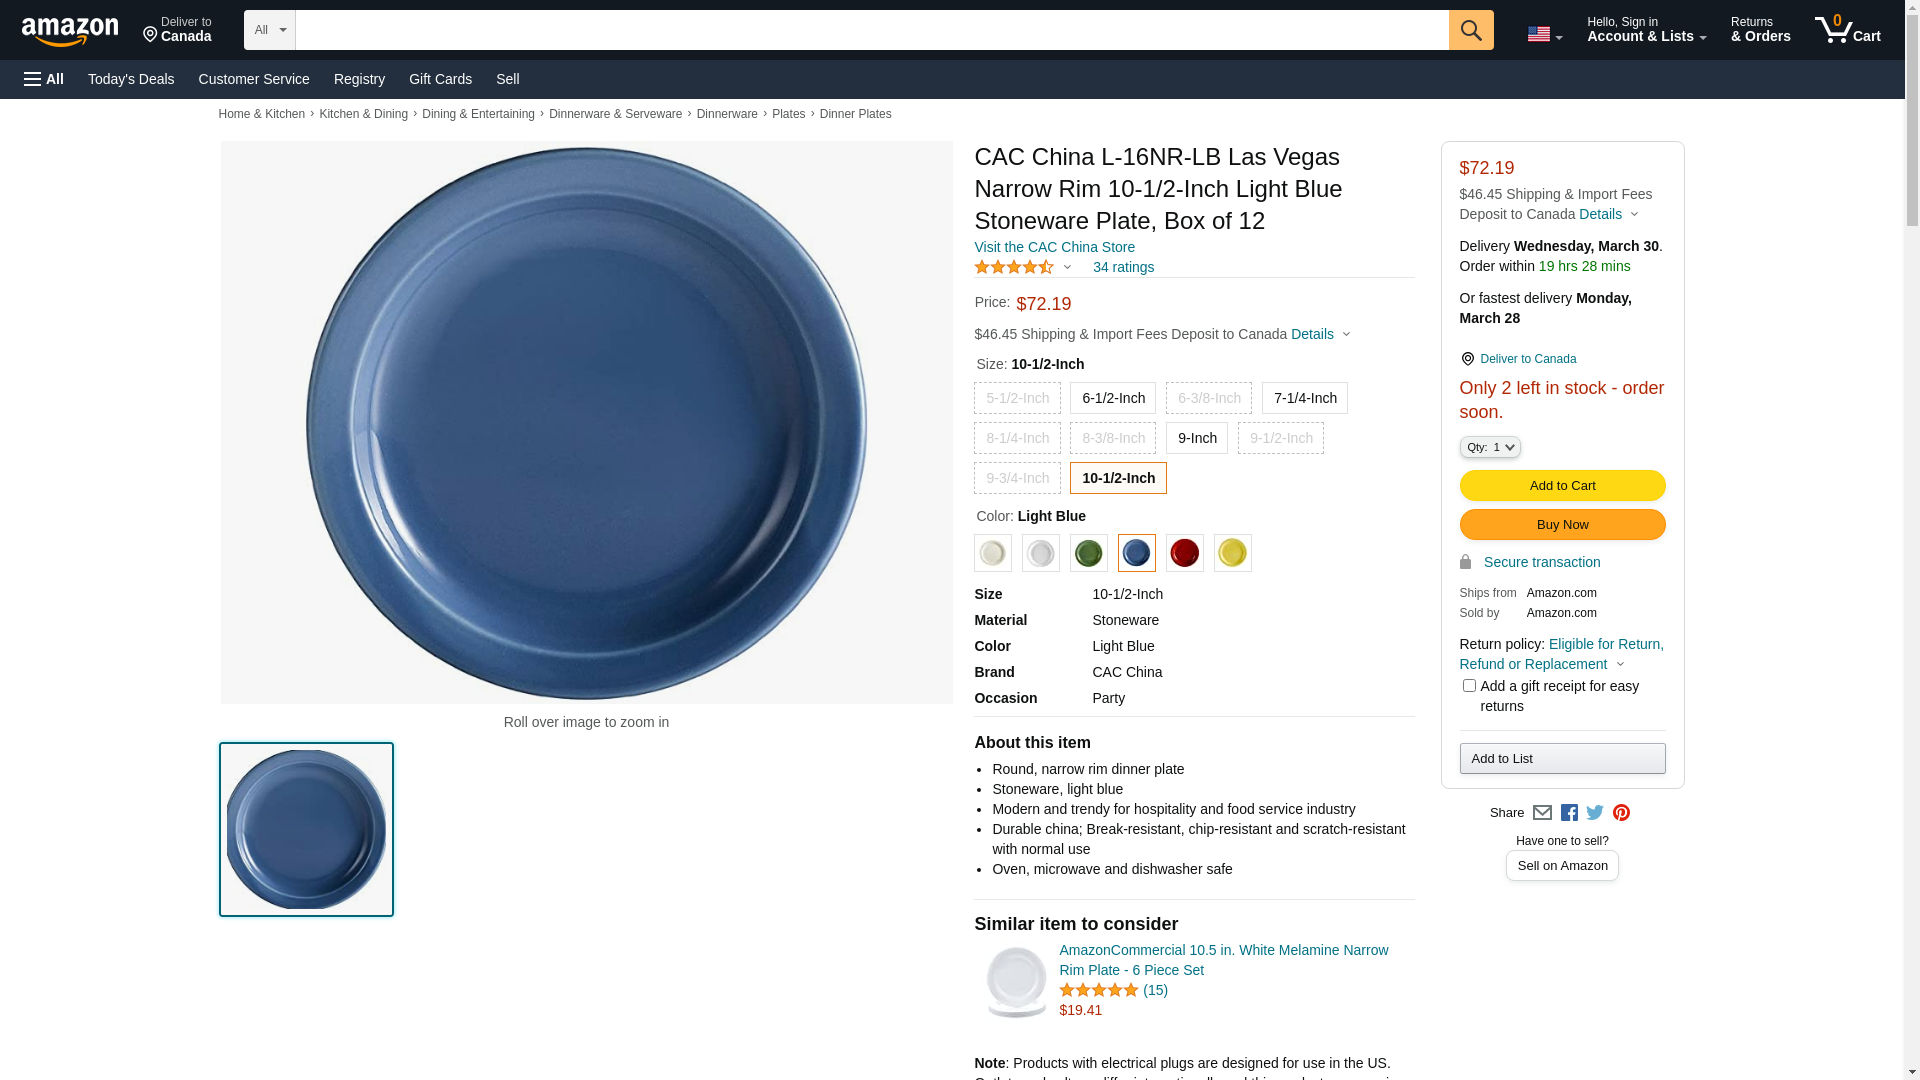Click the Add to Cart button

click(1562, 486)
